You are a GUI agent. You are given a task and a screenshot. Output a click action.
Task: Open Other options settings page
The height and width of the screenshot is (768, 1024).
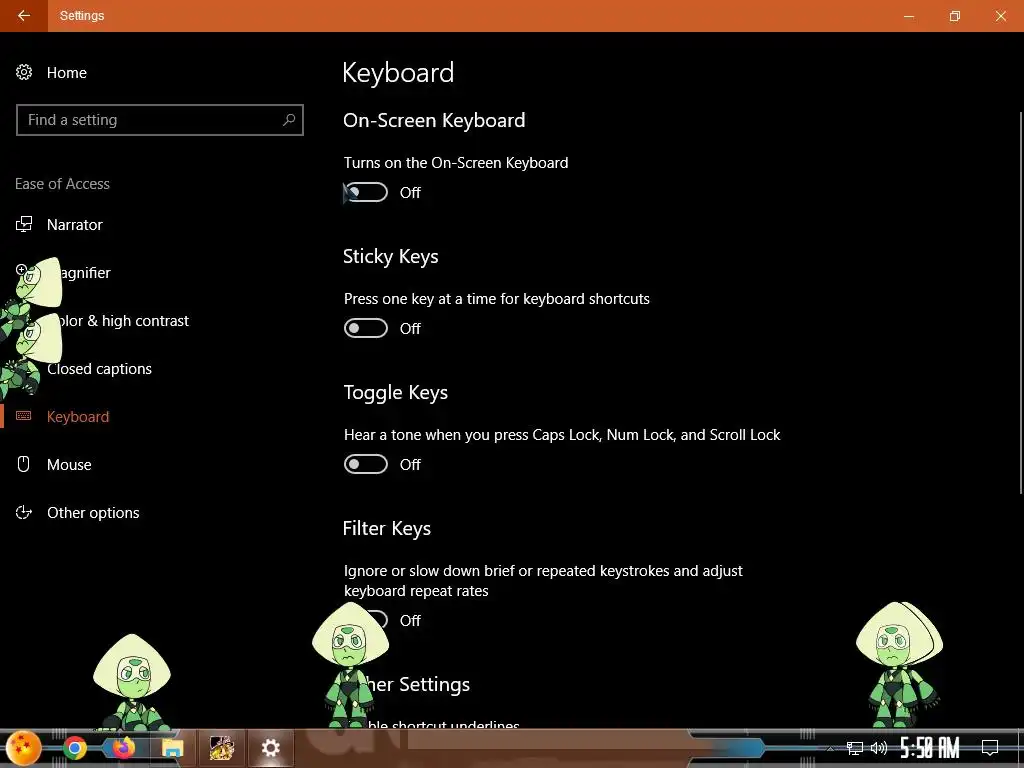[93, 513]
